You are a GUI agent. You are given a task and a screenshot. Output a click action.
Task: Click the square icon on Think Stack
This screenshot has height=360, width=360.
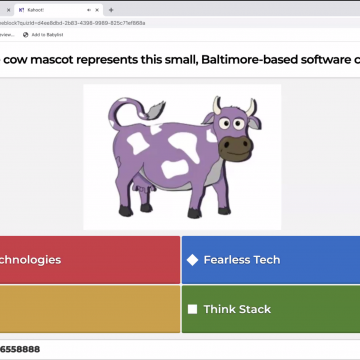192,309
